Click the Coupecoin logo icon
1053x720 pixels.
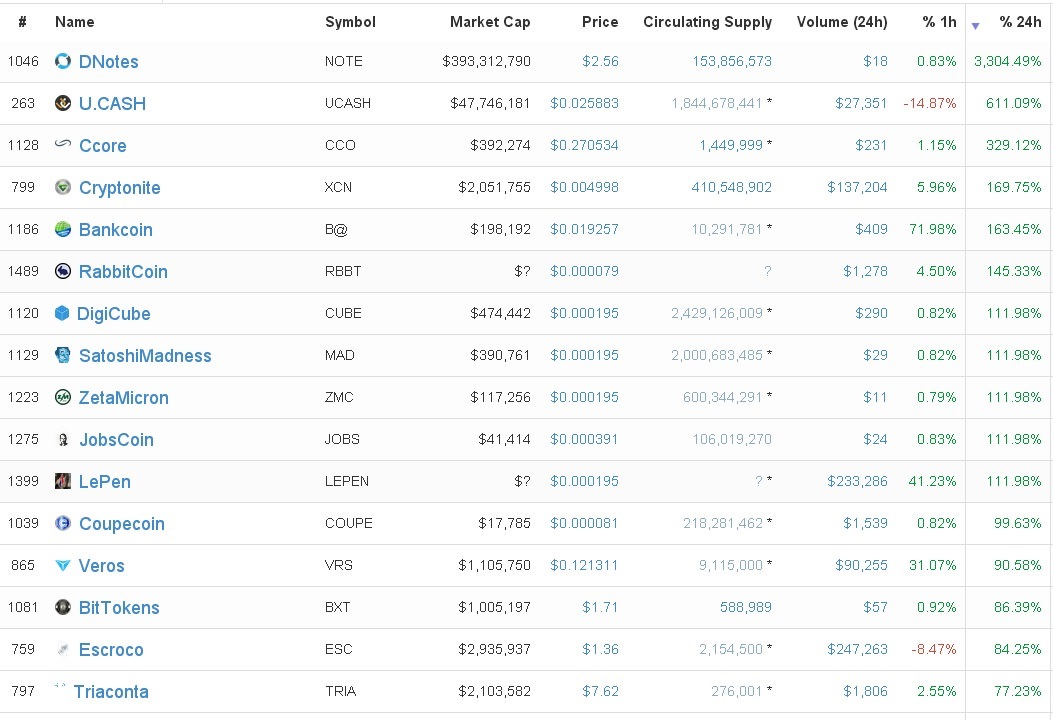(62, 523)
